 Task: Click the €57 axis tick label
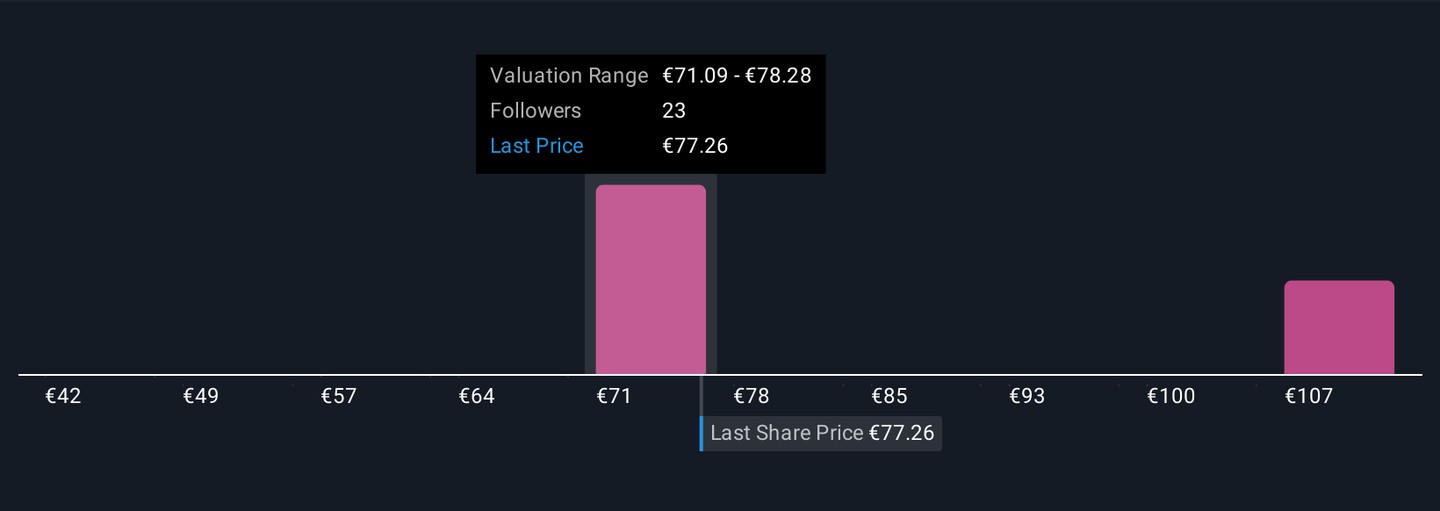[x=339, y=396]
